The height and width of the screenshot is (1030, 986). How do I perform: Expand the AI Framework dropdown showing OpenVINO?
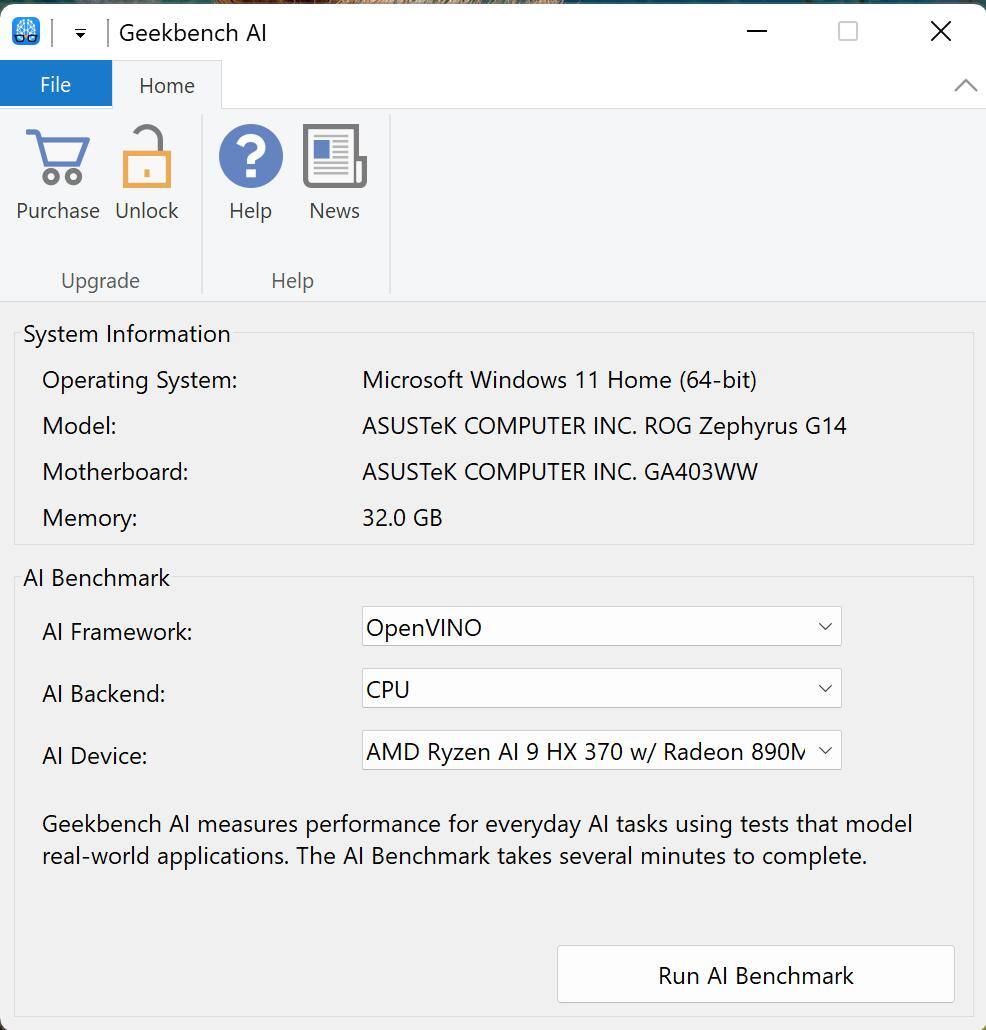point(601,627)
